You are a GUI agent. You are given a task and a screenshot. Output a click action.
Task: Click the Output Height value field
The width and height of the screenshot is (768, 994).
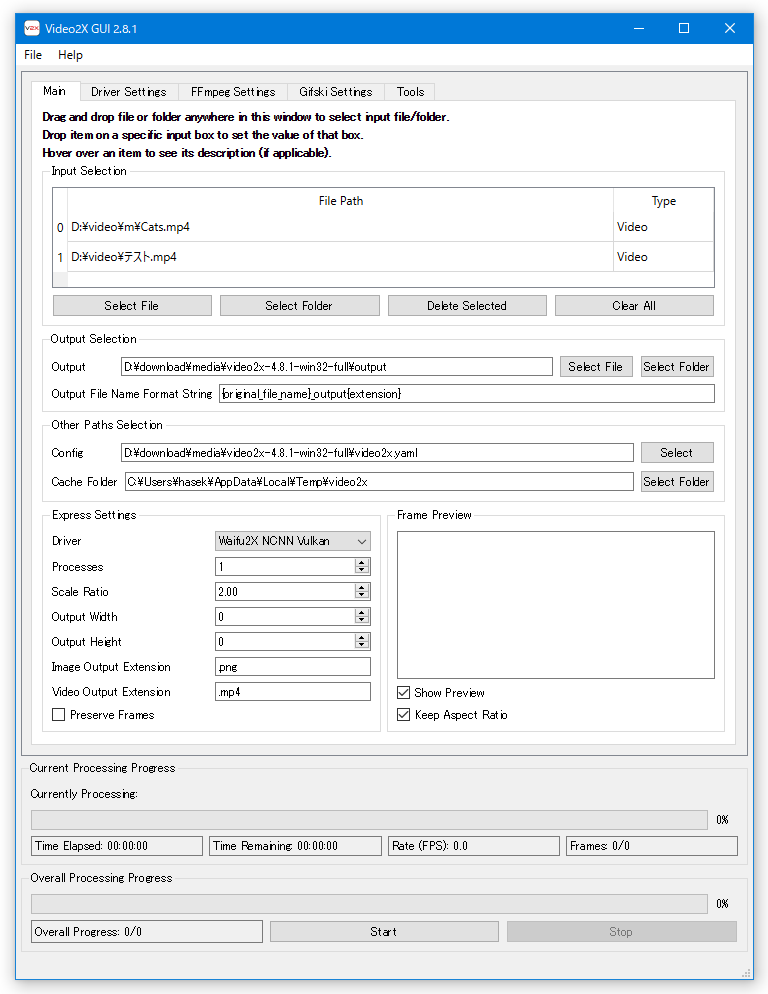(x=285, y=642)
